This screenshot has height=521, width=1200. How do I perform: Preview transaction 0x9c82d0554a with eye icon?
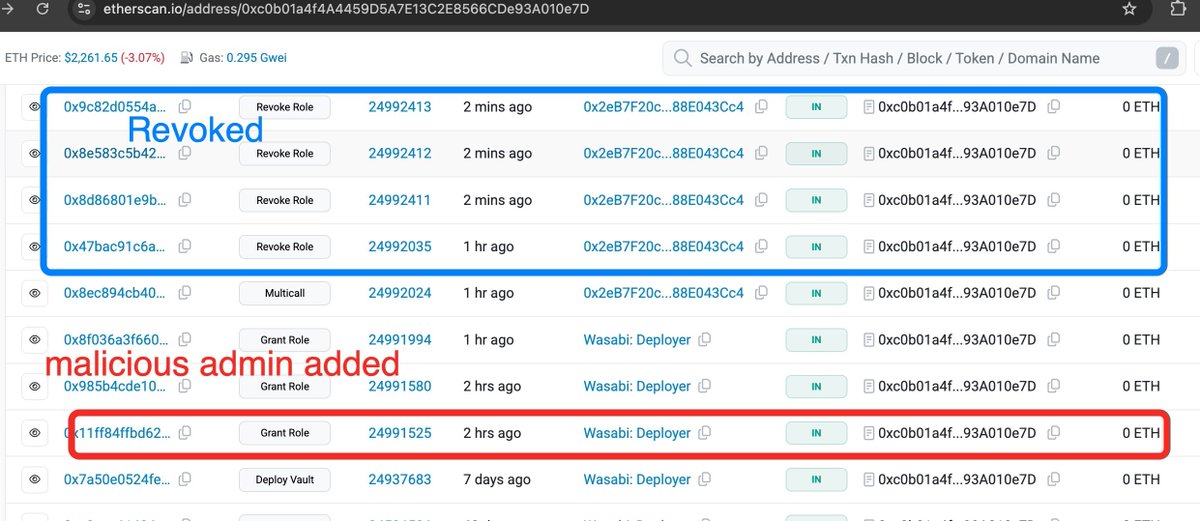(34, 107)
